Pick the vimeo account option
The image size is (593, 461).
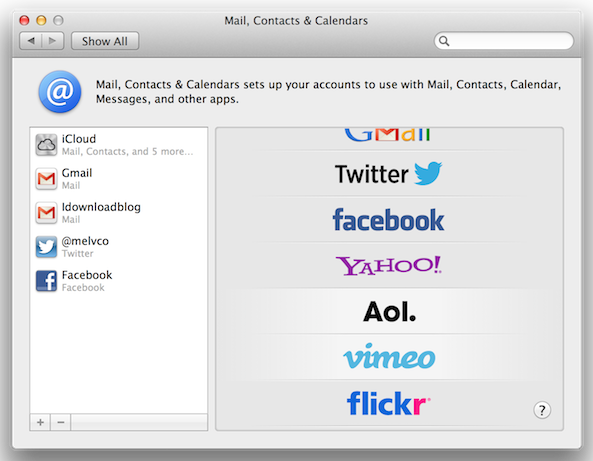click(389, 357)
